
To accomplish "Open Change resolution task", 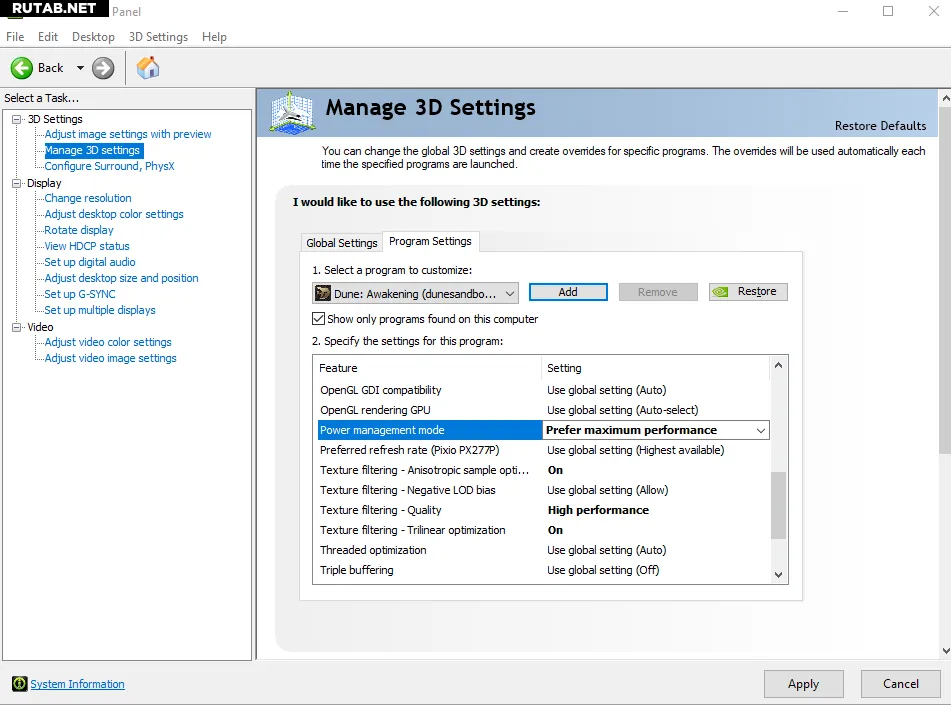I will click(88, 198).
